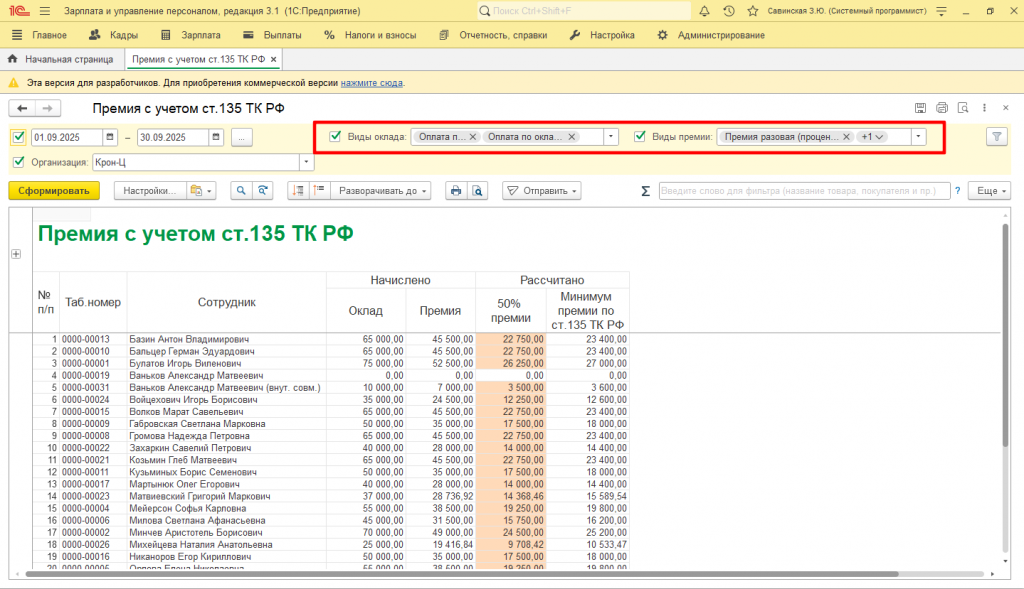This screenshot has height=589, width=1024.
Task: Open the Разворачивать до dropdown
Action: click(x=383, y=190)
